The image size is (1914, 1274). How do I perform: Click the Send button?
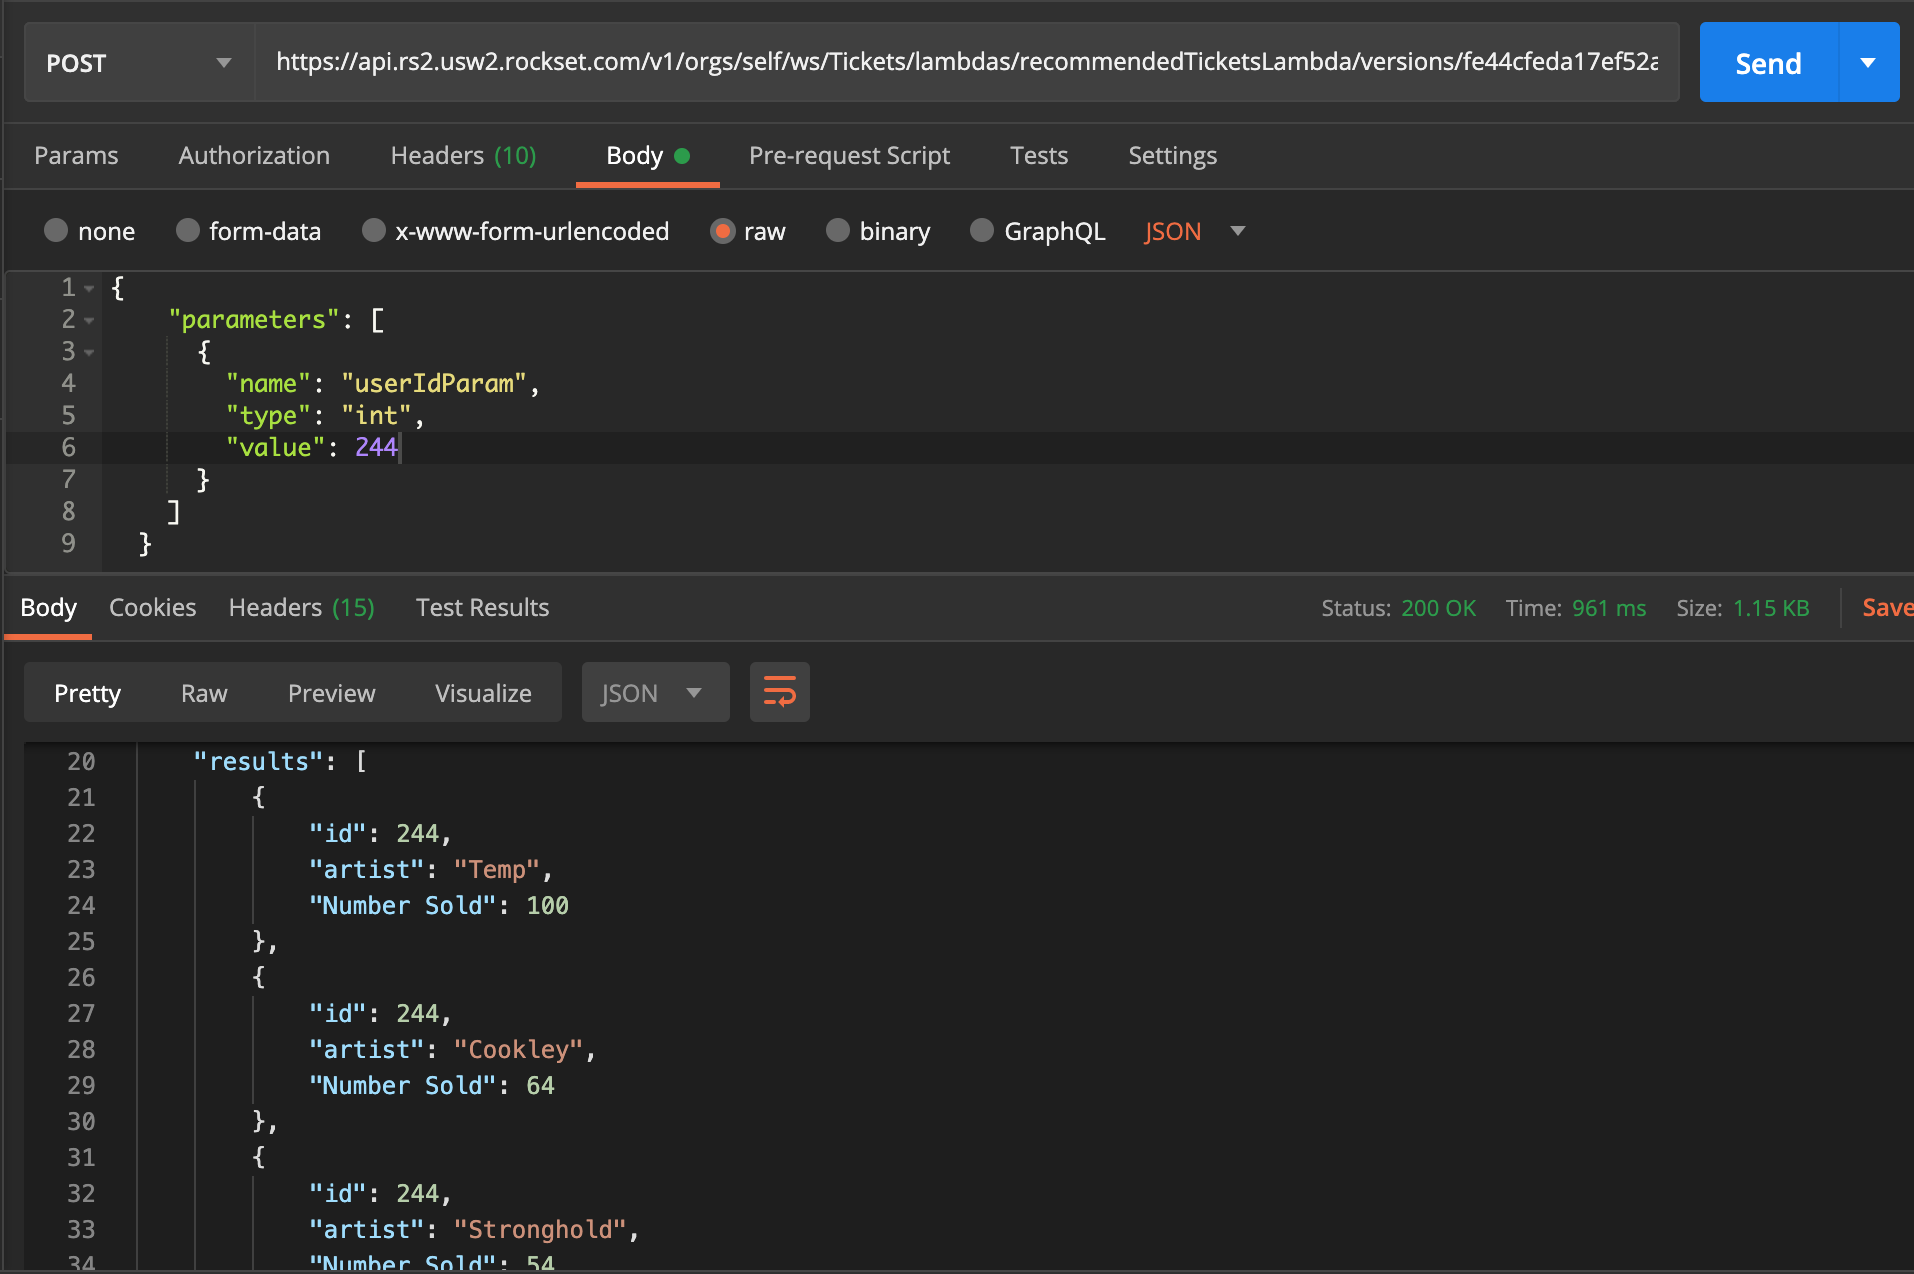1767,62
